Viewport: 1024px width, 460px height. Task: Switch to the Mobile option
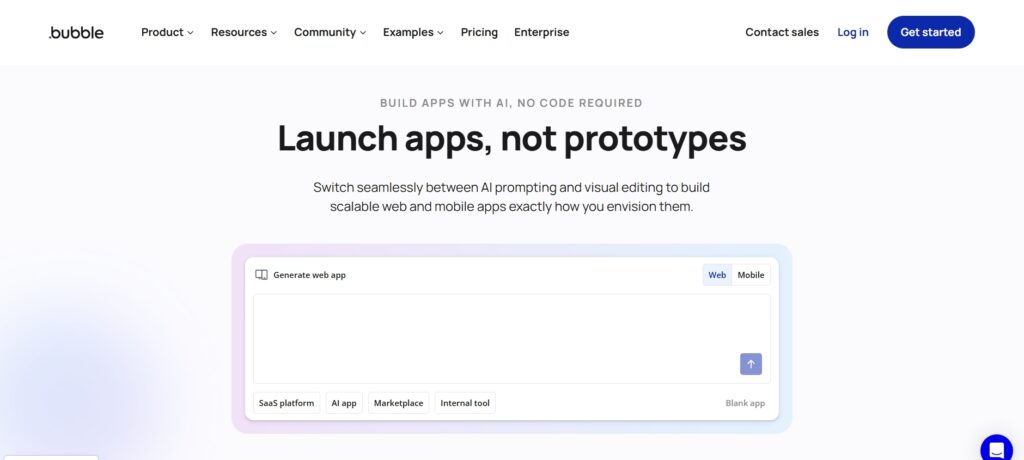[x=751, y=275]
